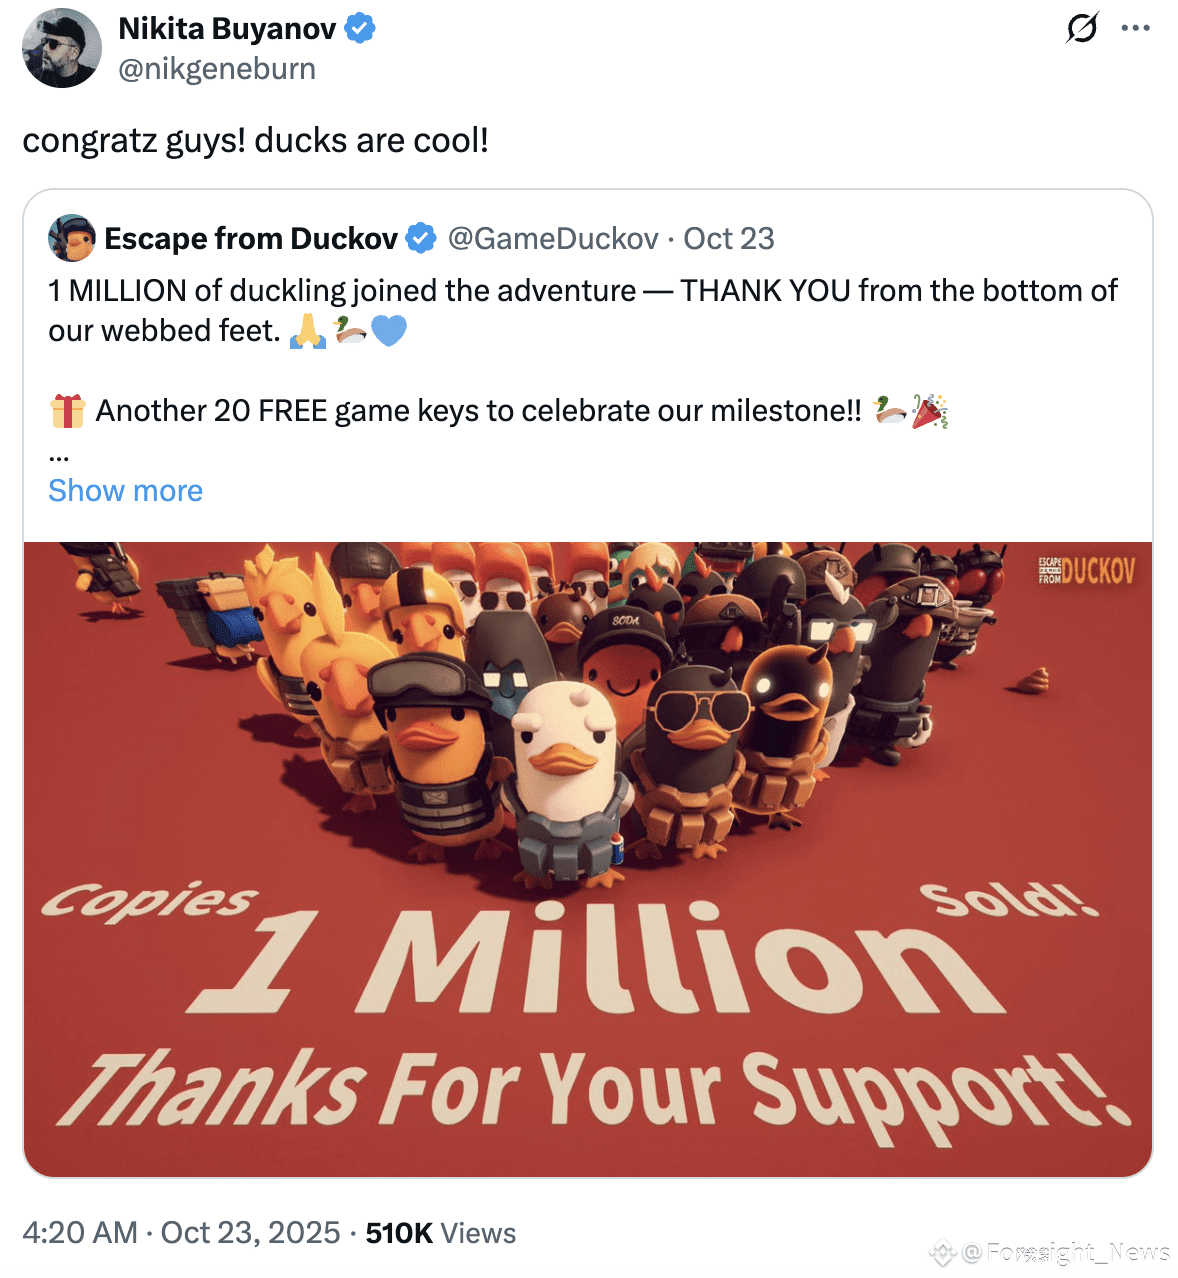Click the Escape from Duckov logo in image

pos(1086,571)
